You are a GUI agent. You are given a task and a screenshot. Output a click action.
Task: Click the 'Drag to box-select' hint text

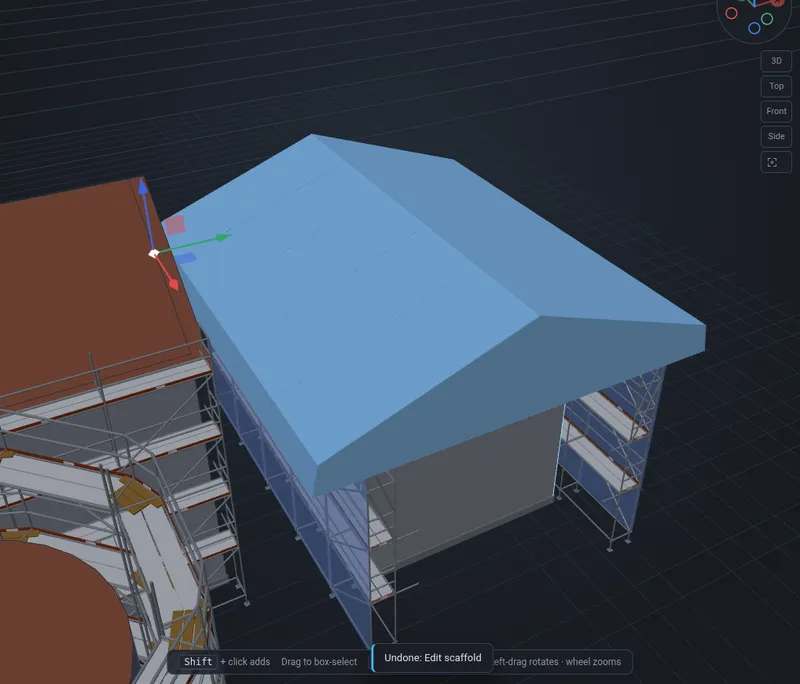[x=319, y=662]
